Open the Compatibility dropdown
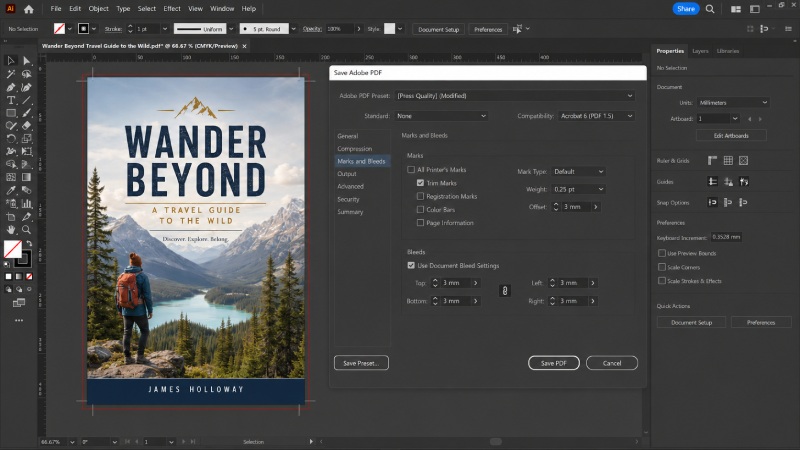 (596, 116)
